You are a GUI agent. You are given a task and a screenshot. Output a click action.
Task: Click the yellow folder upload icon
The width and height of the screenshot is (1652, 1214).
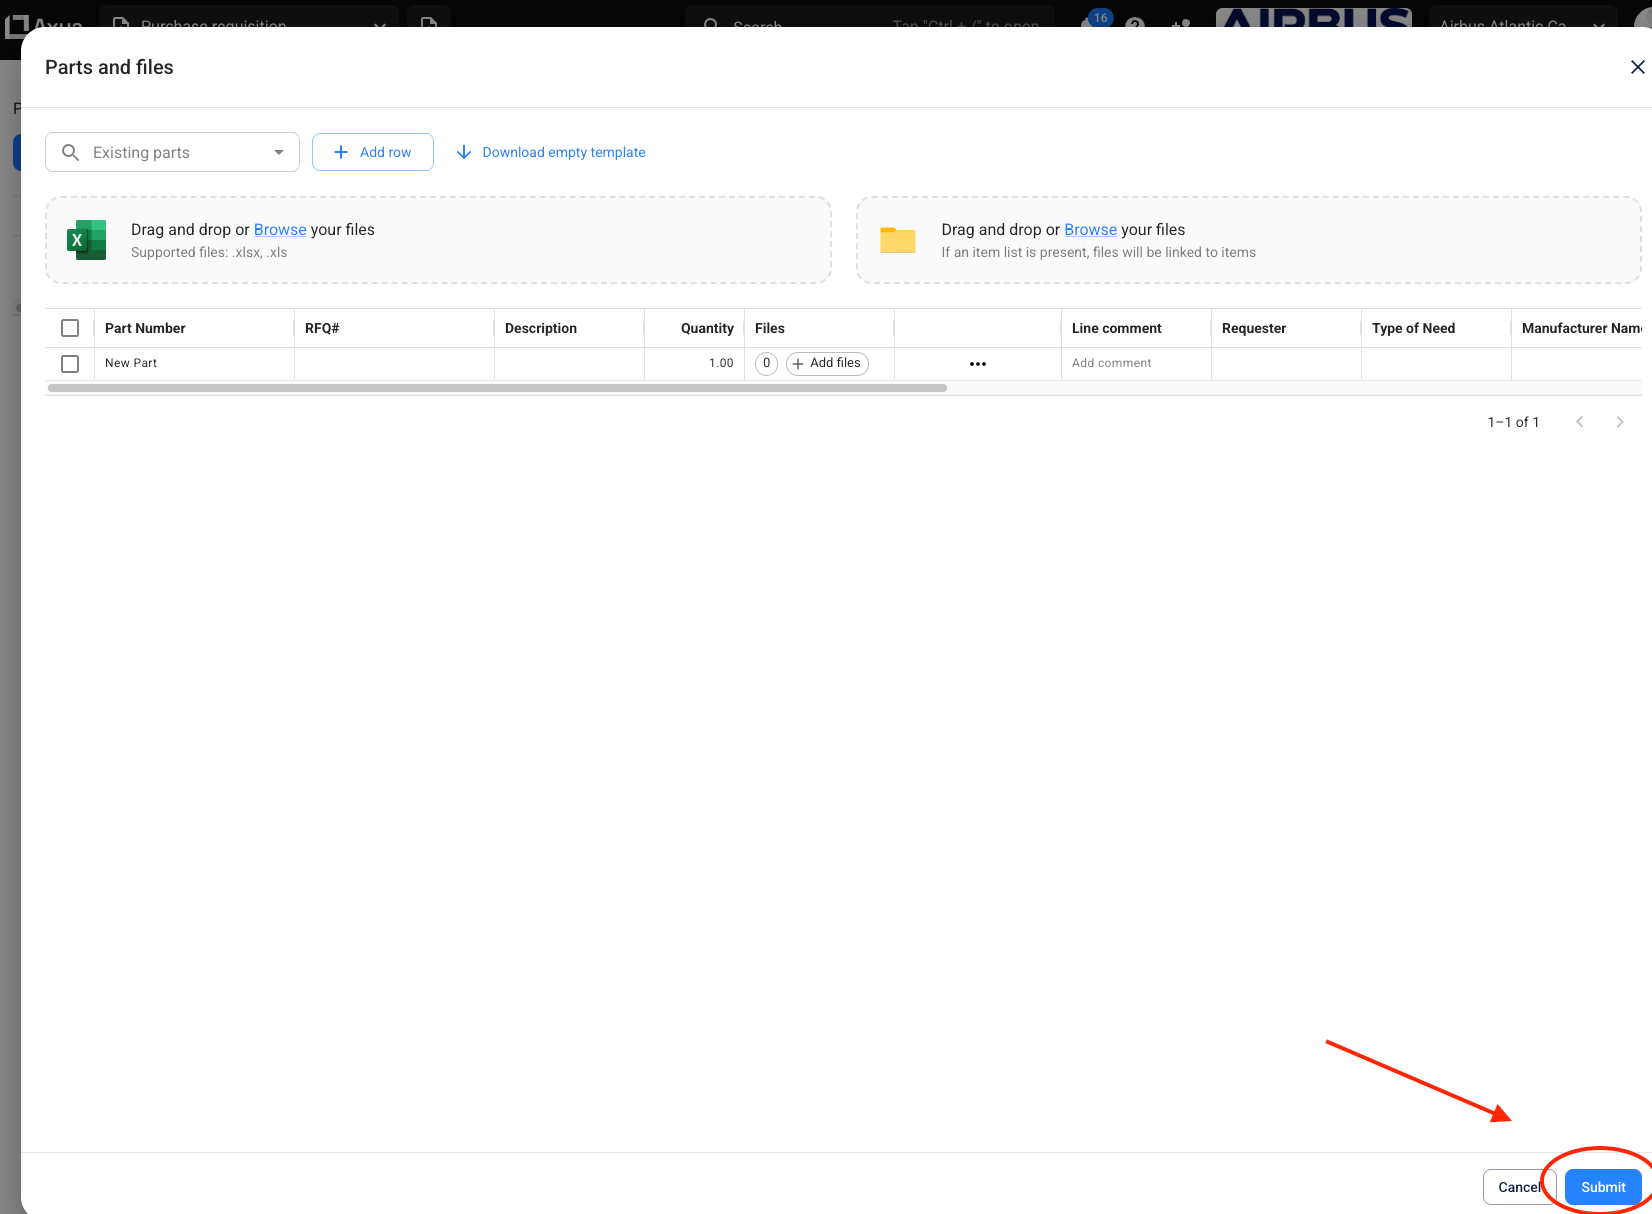coord(897,240)
